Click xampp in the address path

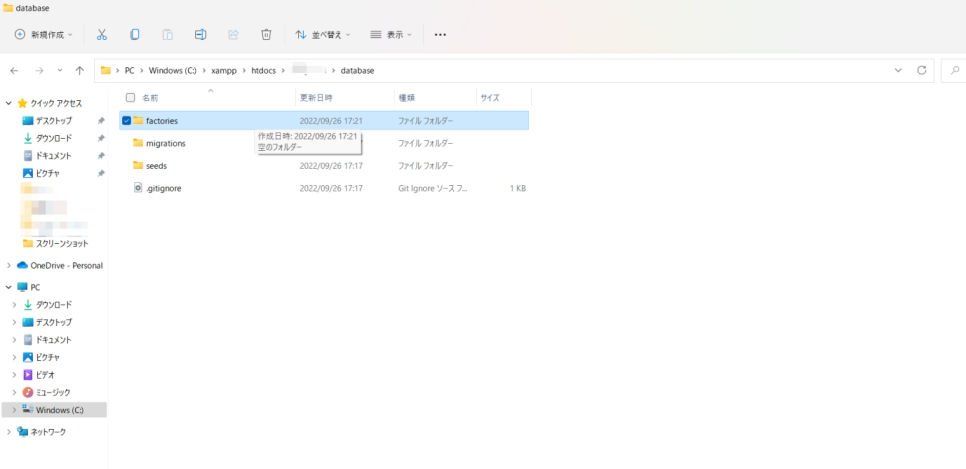(x=224, y=71)
